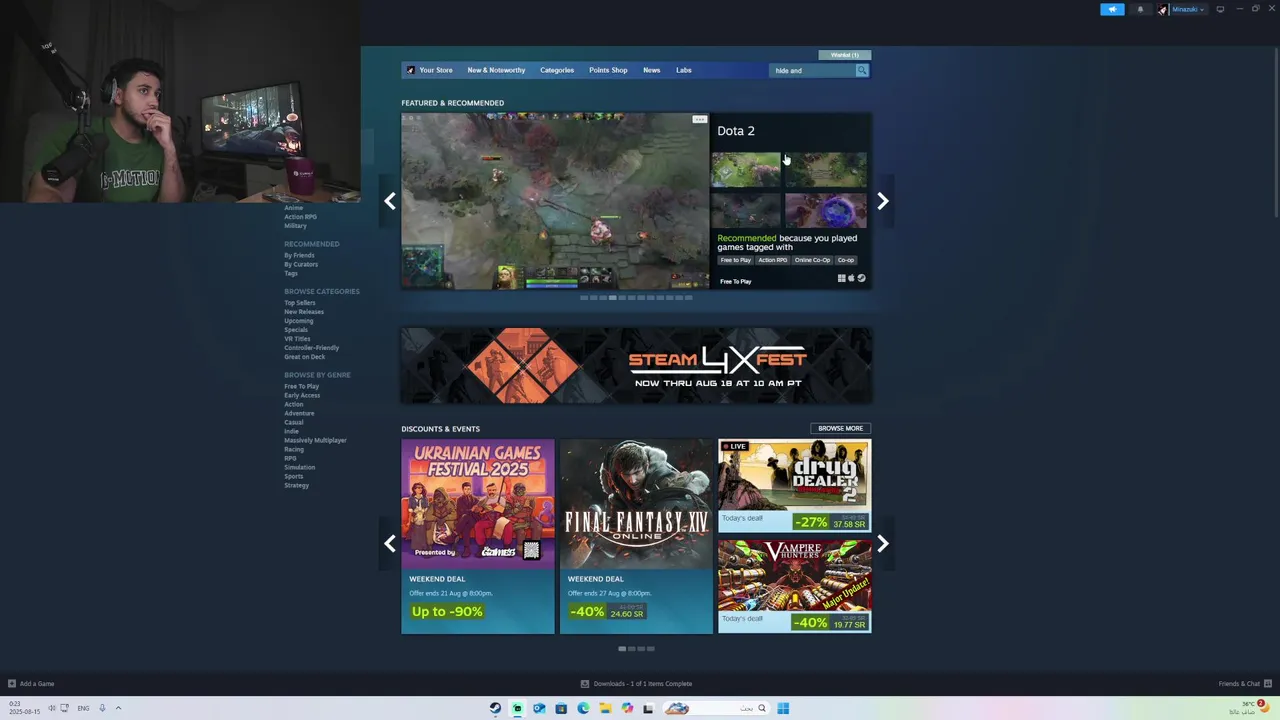Screen dimensions: 1280x720
Task: Switch to Big Picture mode icon
Action: pos(1220,9)
